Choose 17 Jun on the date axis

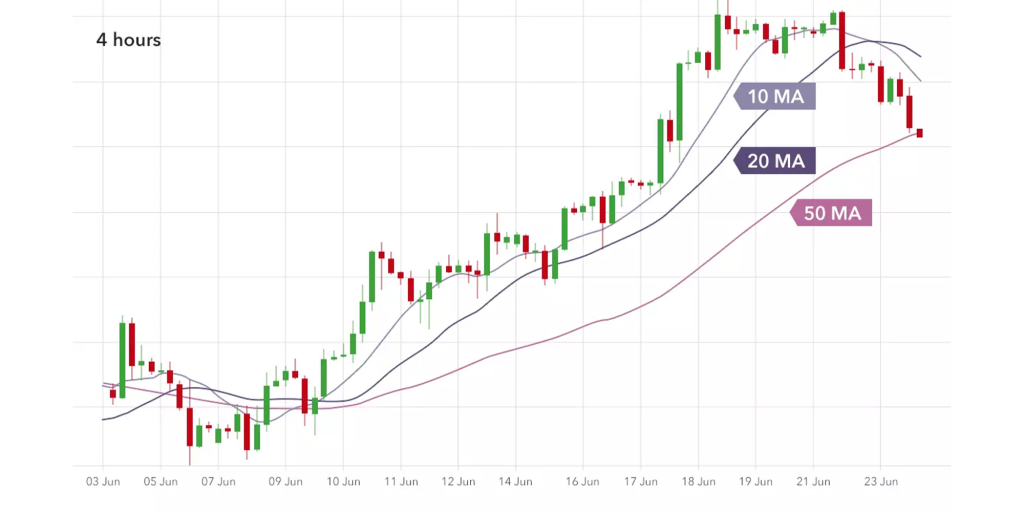click(640, 481)
